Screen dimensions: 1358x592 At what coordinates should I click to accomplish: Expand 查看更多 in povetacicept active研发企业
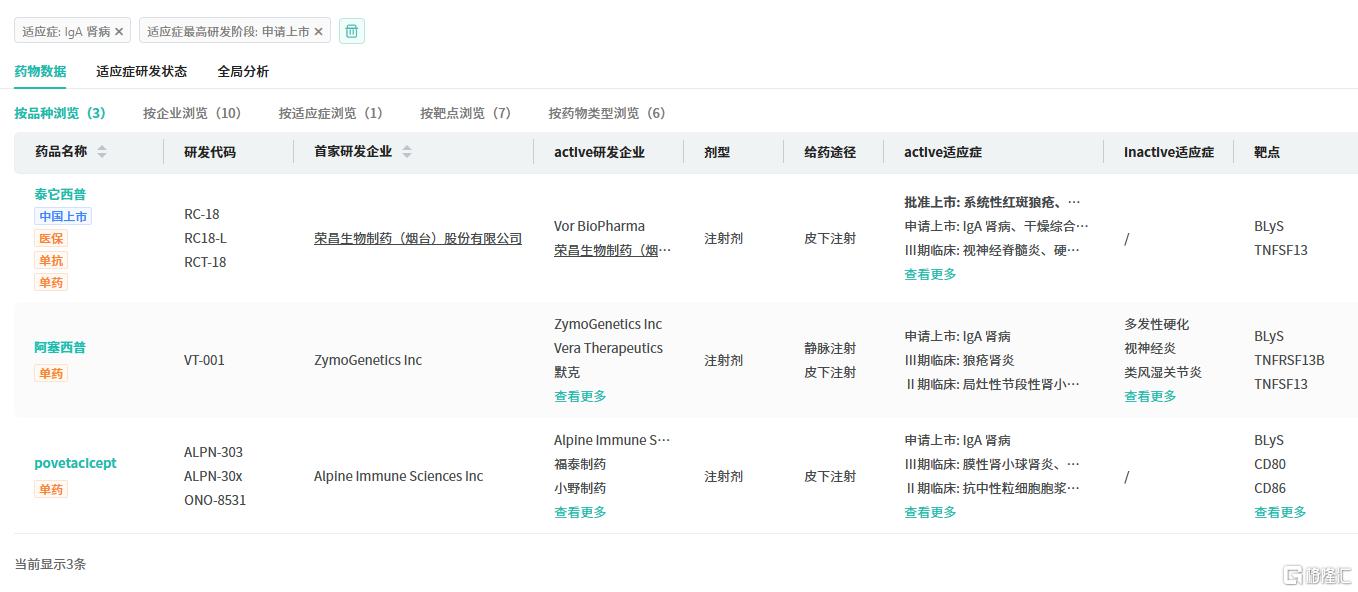(x=580, y=512)
